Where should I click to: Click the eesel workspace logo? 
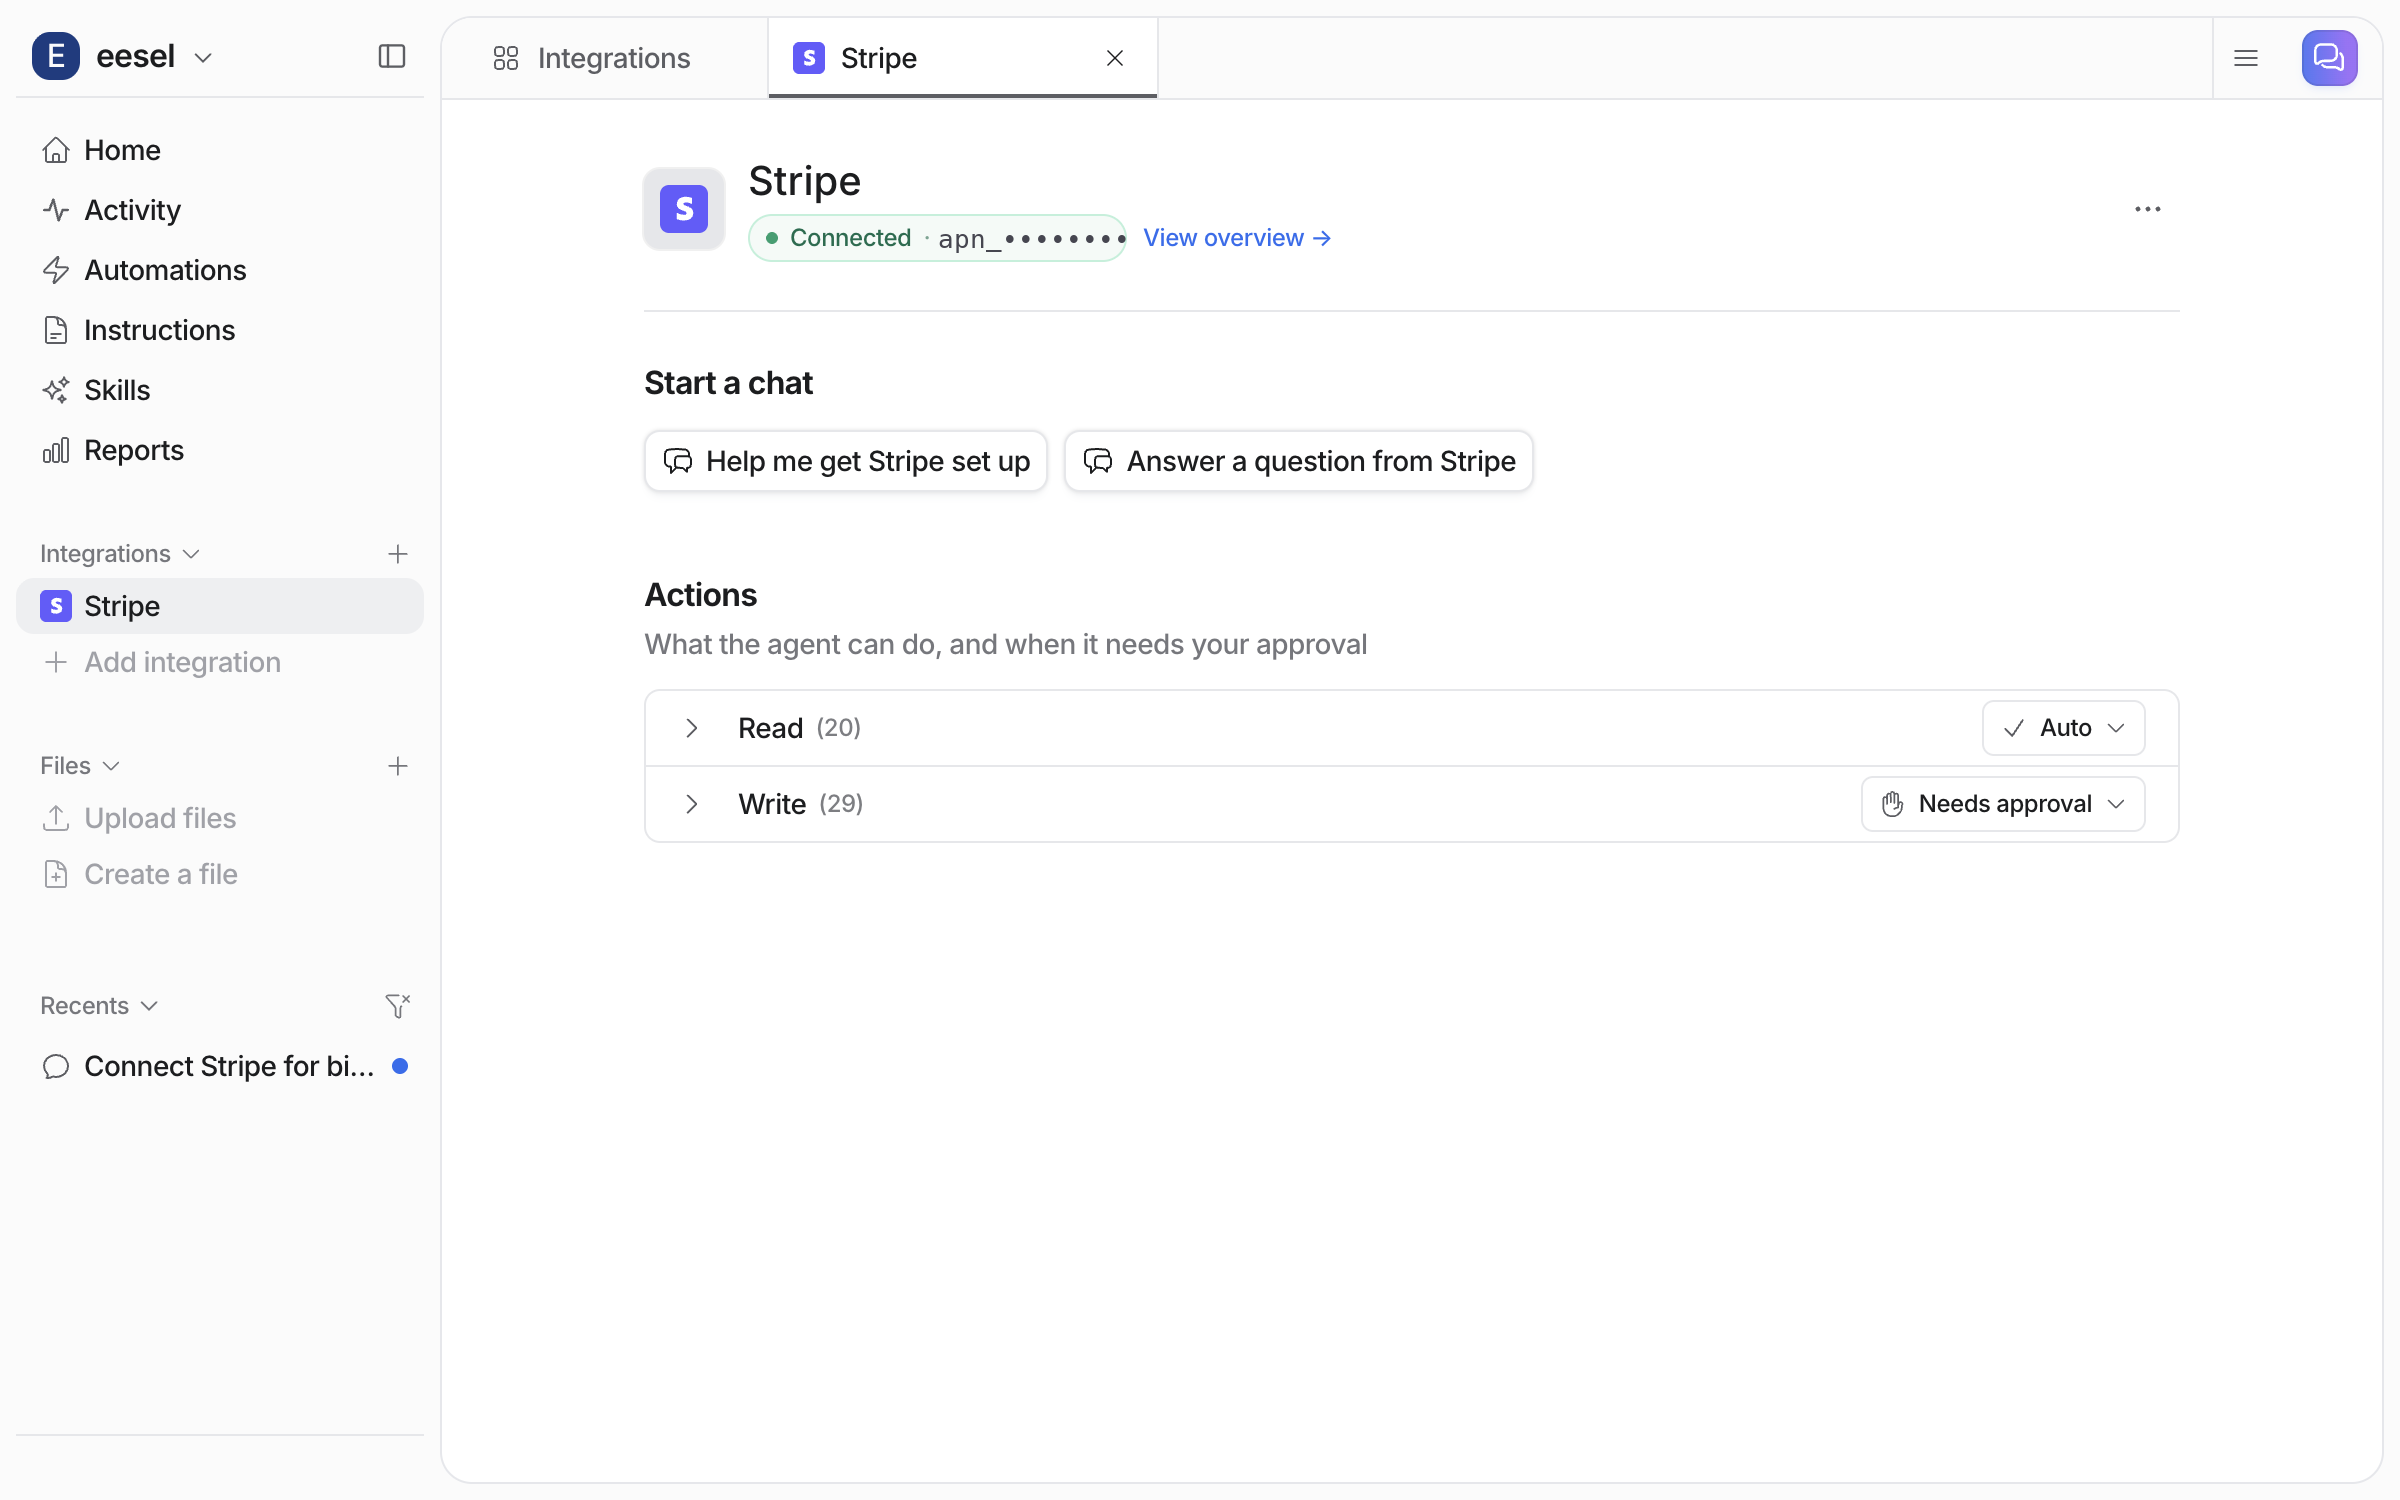(56, 56)
